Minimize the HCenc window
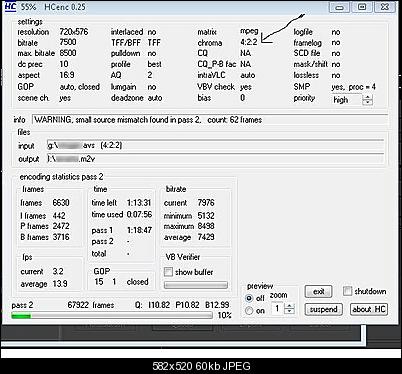 coord(339,7)
